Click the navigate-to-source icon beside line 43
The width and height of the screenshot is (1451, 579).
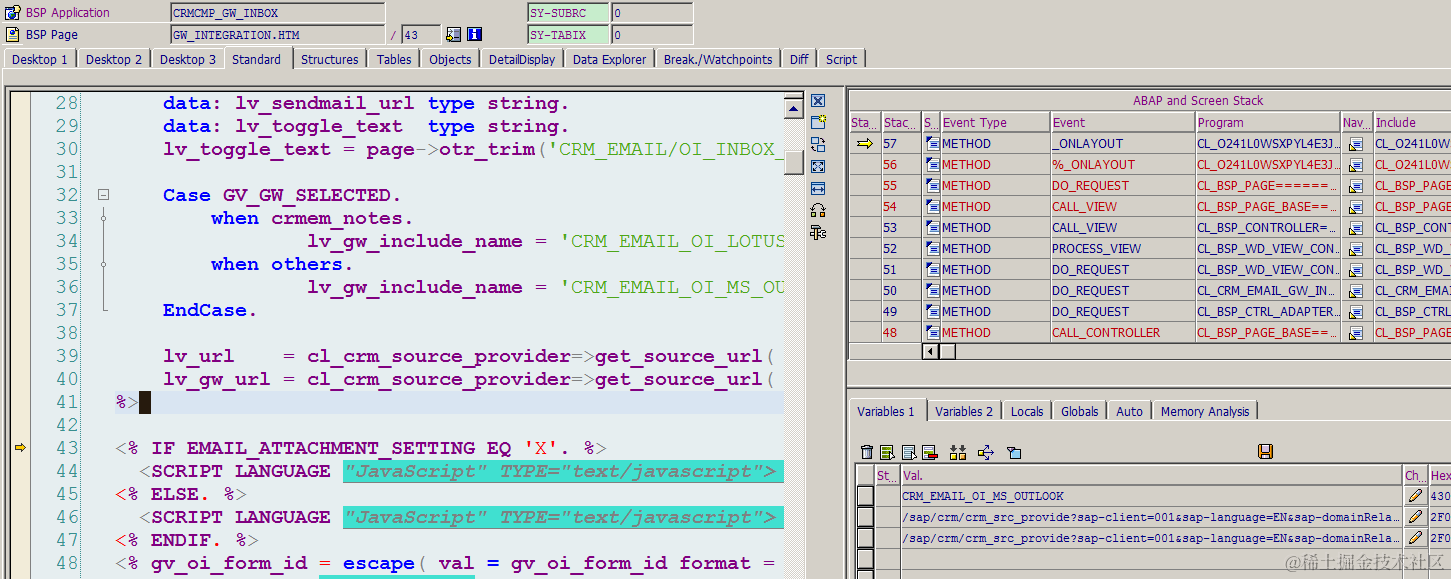pos(453,34)
